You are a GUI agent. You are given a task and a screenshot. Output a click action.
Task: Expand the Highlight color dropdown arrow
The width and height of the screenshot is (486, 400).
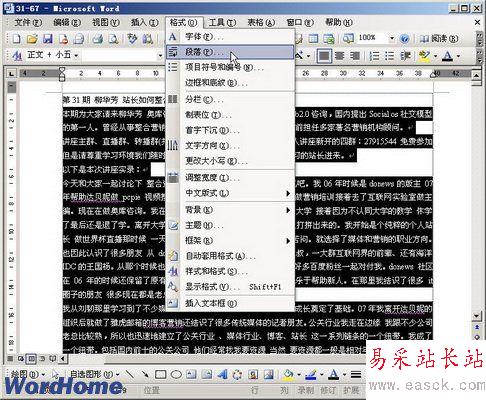point(435,56)
